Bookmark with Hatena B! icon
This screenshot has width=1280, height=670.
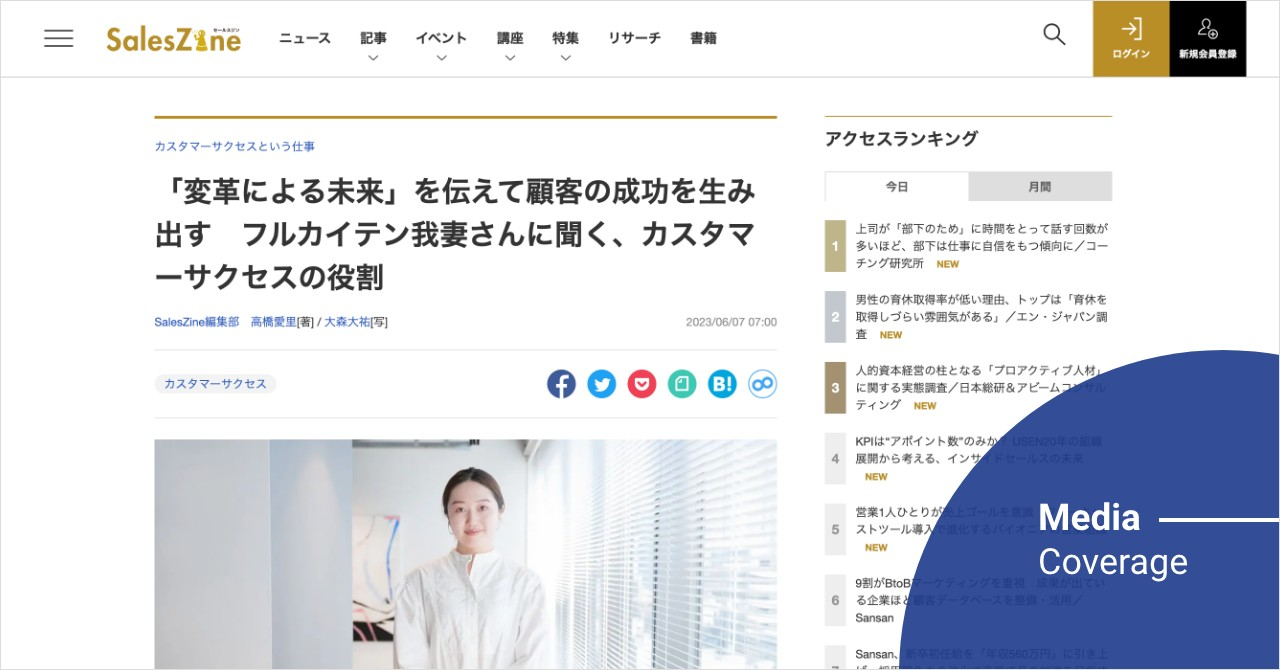(722, 384)
